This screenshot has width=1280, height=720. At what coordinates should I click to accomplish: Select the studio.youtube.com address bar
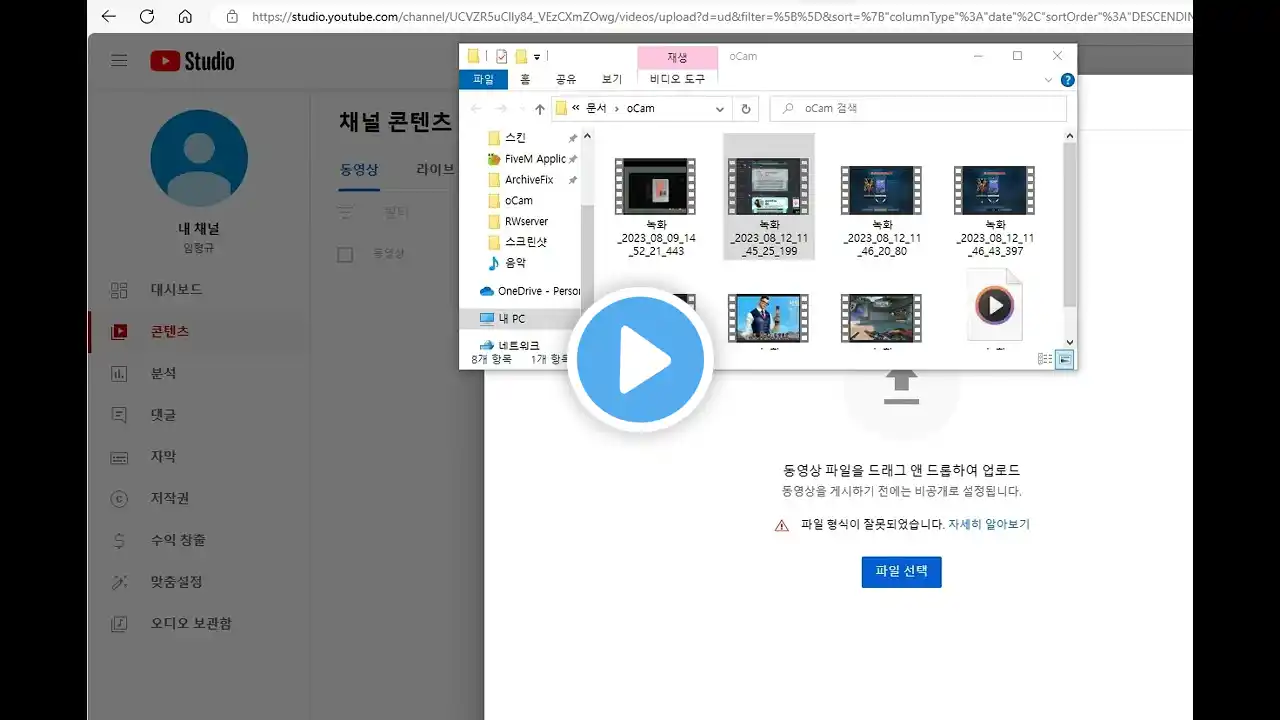coord(720,16)
